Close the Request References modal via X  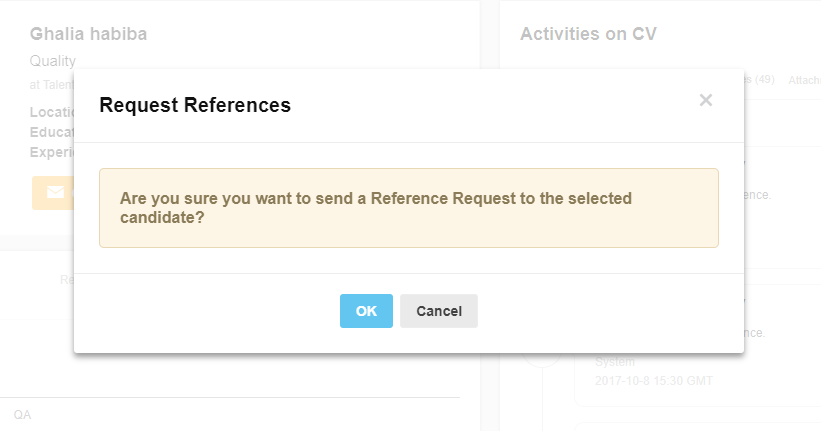click(706, 100)
